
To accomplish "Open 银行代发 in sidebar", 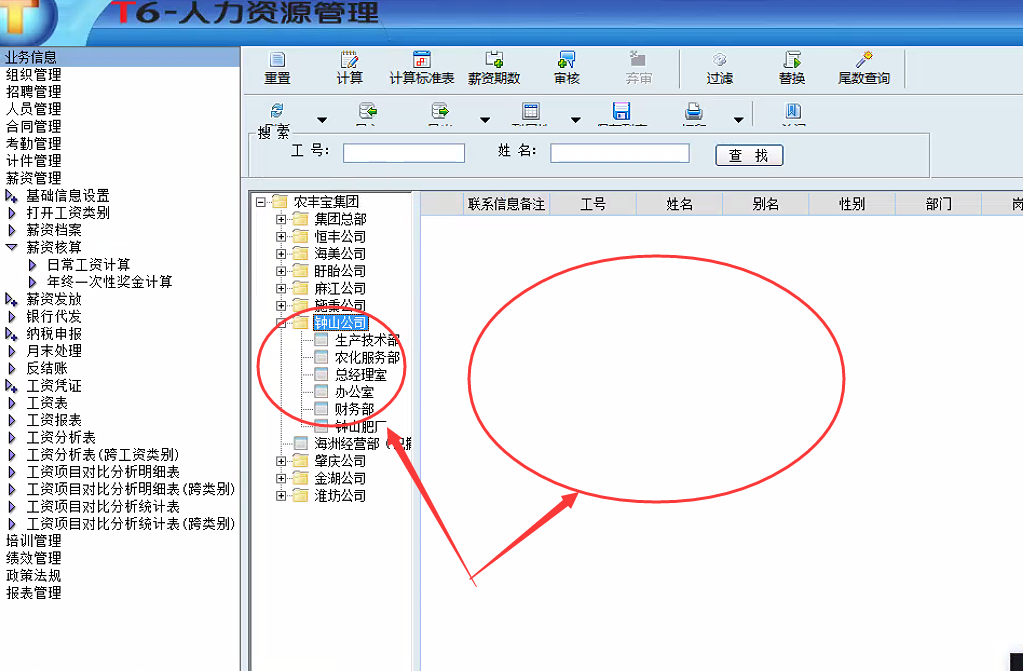I will (x=54, y=317).
